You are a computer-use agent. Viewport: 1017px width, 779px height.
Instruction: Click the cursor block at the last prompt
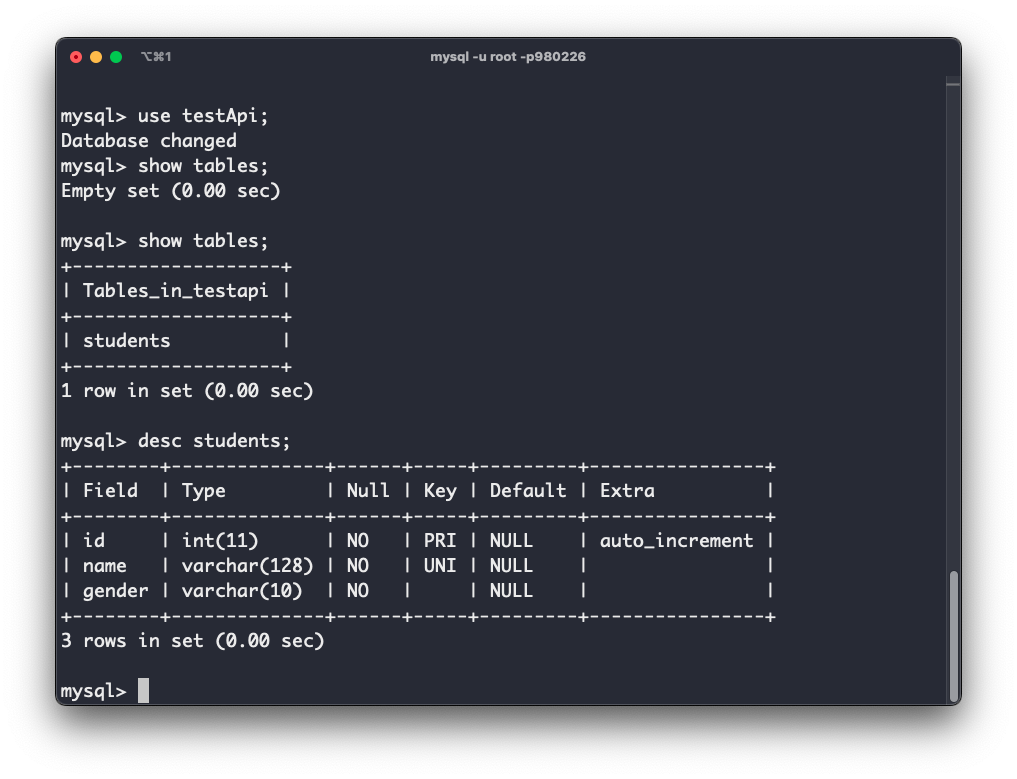tap(143, 691)
